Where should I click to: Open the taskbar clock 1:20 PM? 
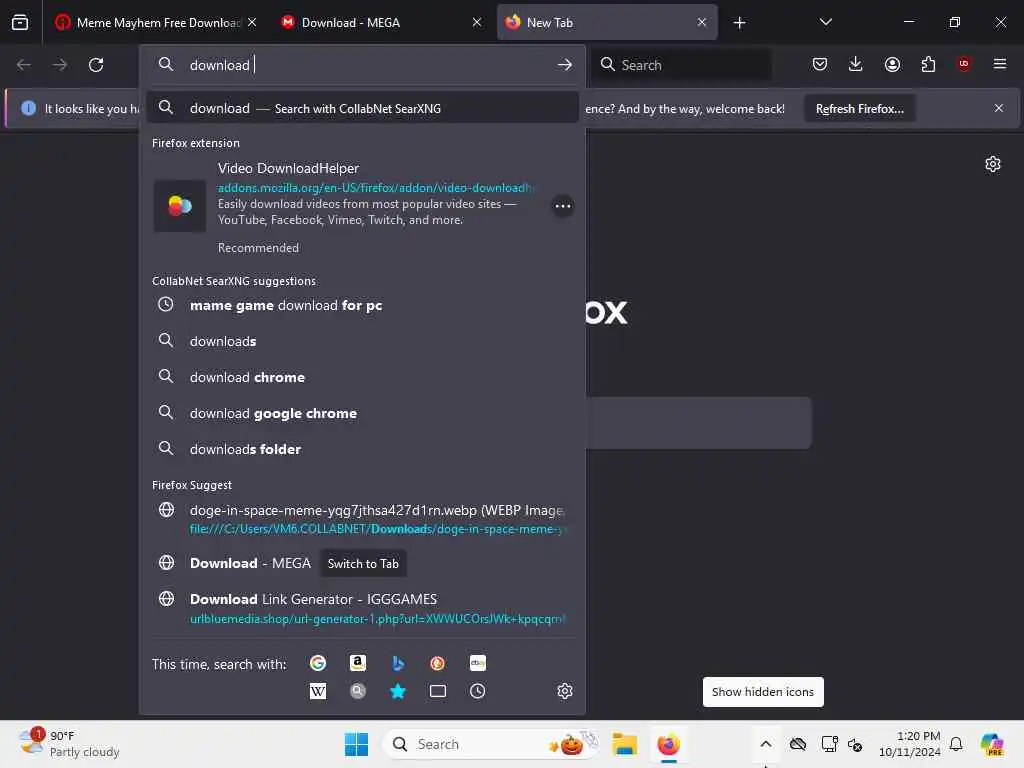(909, 744)
